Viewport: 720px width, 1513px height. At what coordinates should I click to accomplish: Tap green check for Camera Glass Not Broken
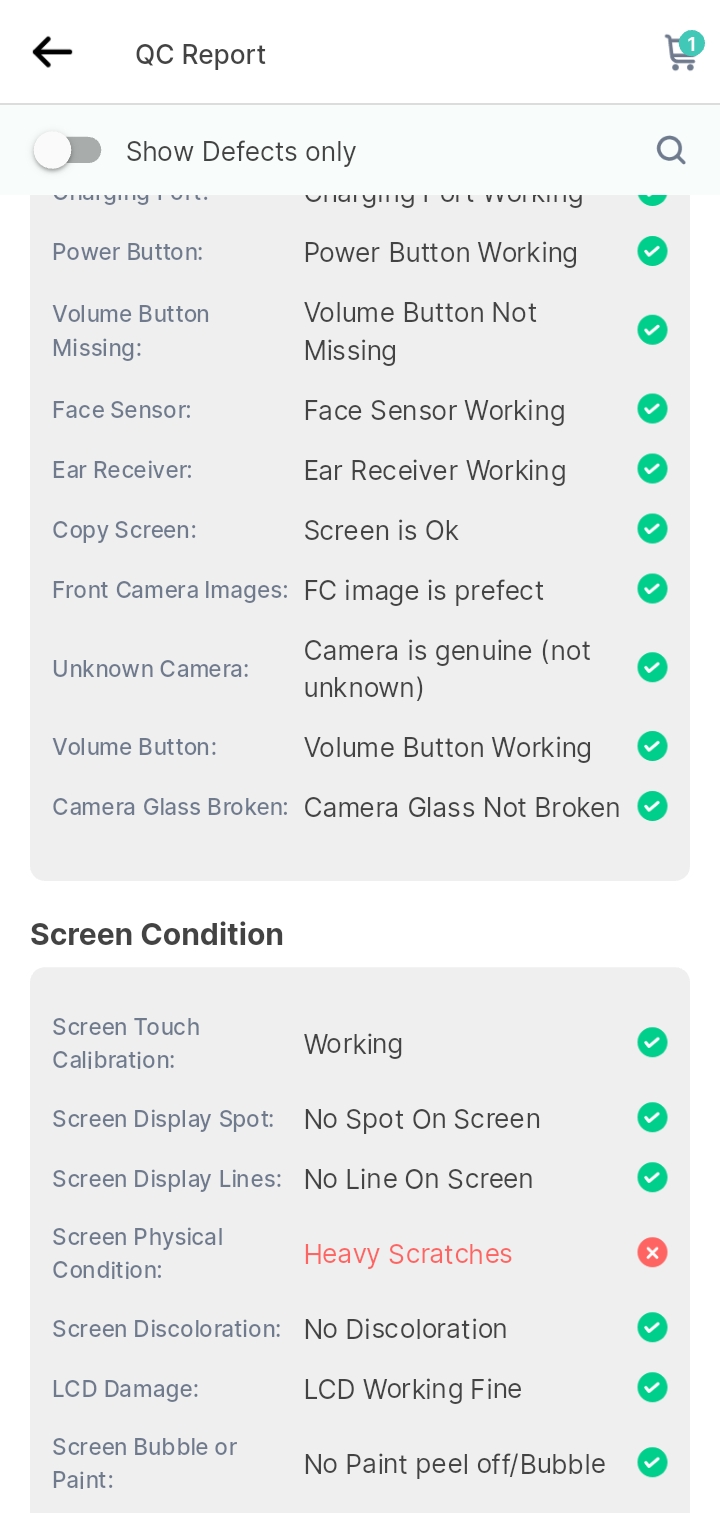click(x=653, y=806)
